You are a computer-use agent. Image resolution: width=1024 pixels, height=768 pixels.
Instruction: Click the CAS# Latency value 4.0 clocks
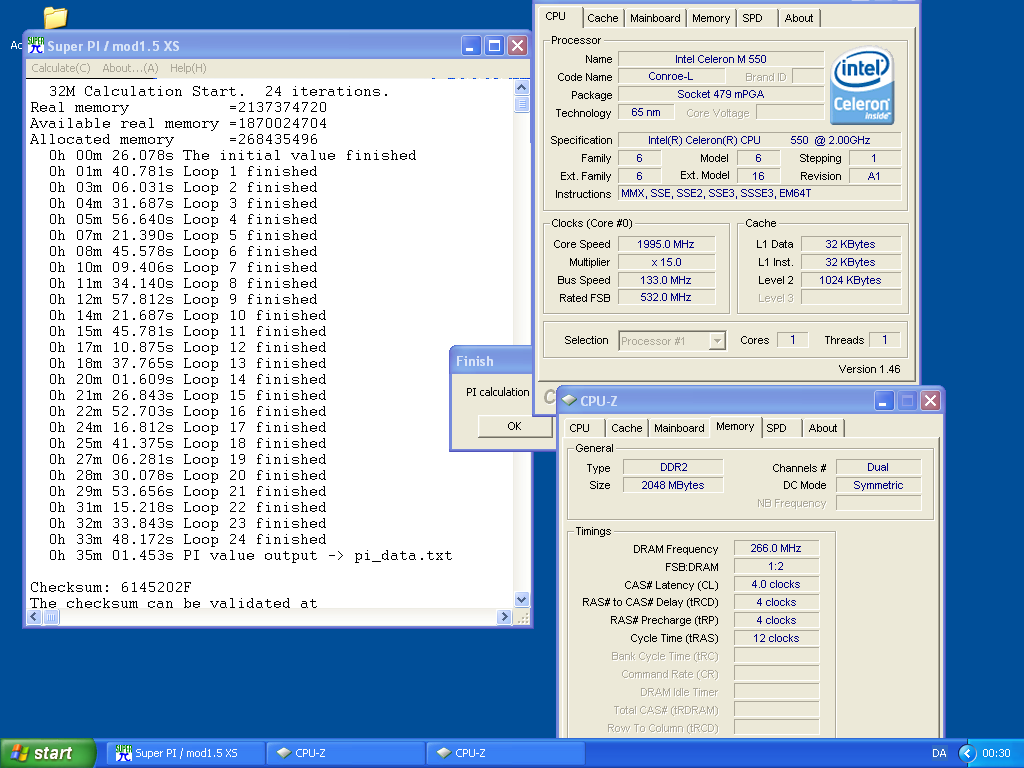click(776, 584)
